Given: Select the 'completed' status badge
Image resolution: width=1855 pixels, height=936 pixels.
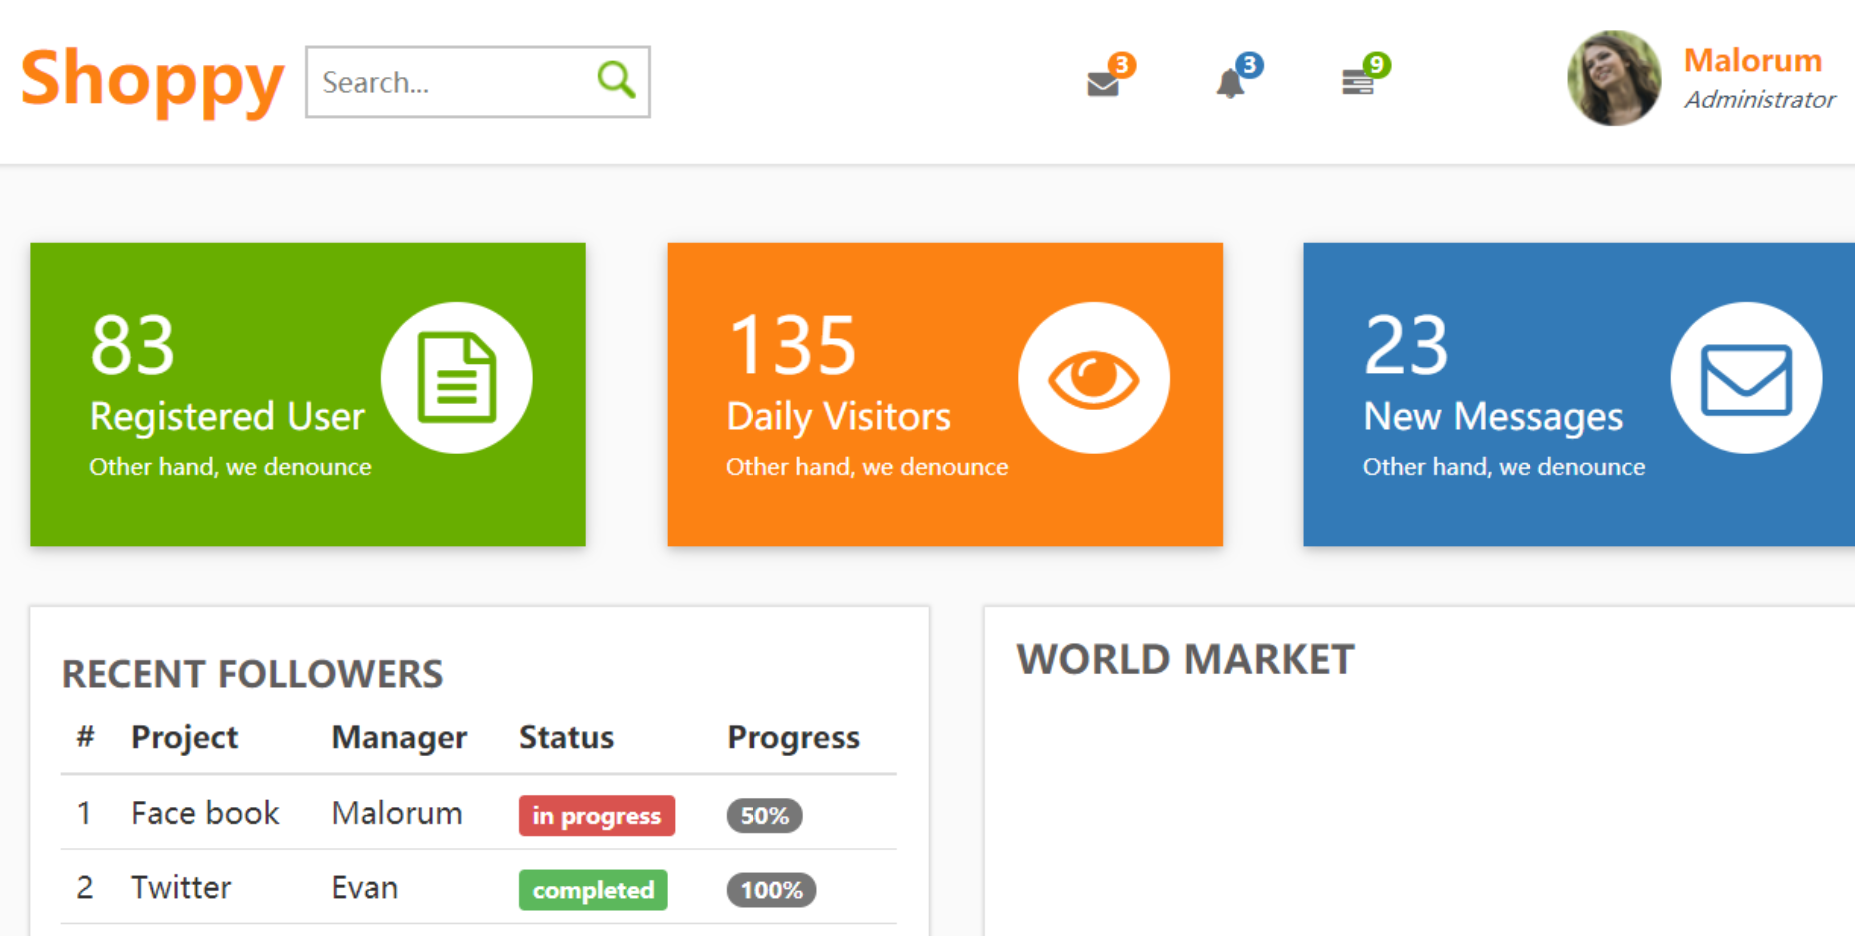Looking at the screenshot, I should click(593, 890).
